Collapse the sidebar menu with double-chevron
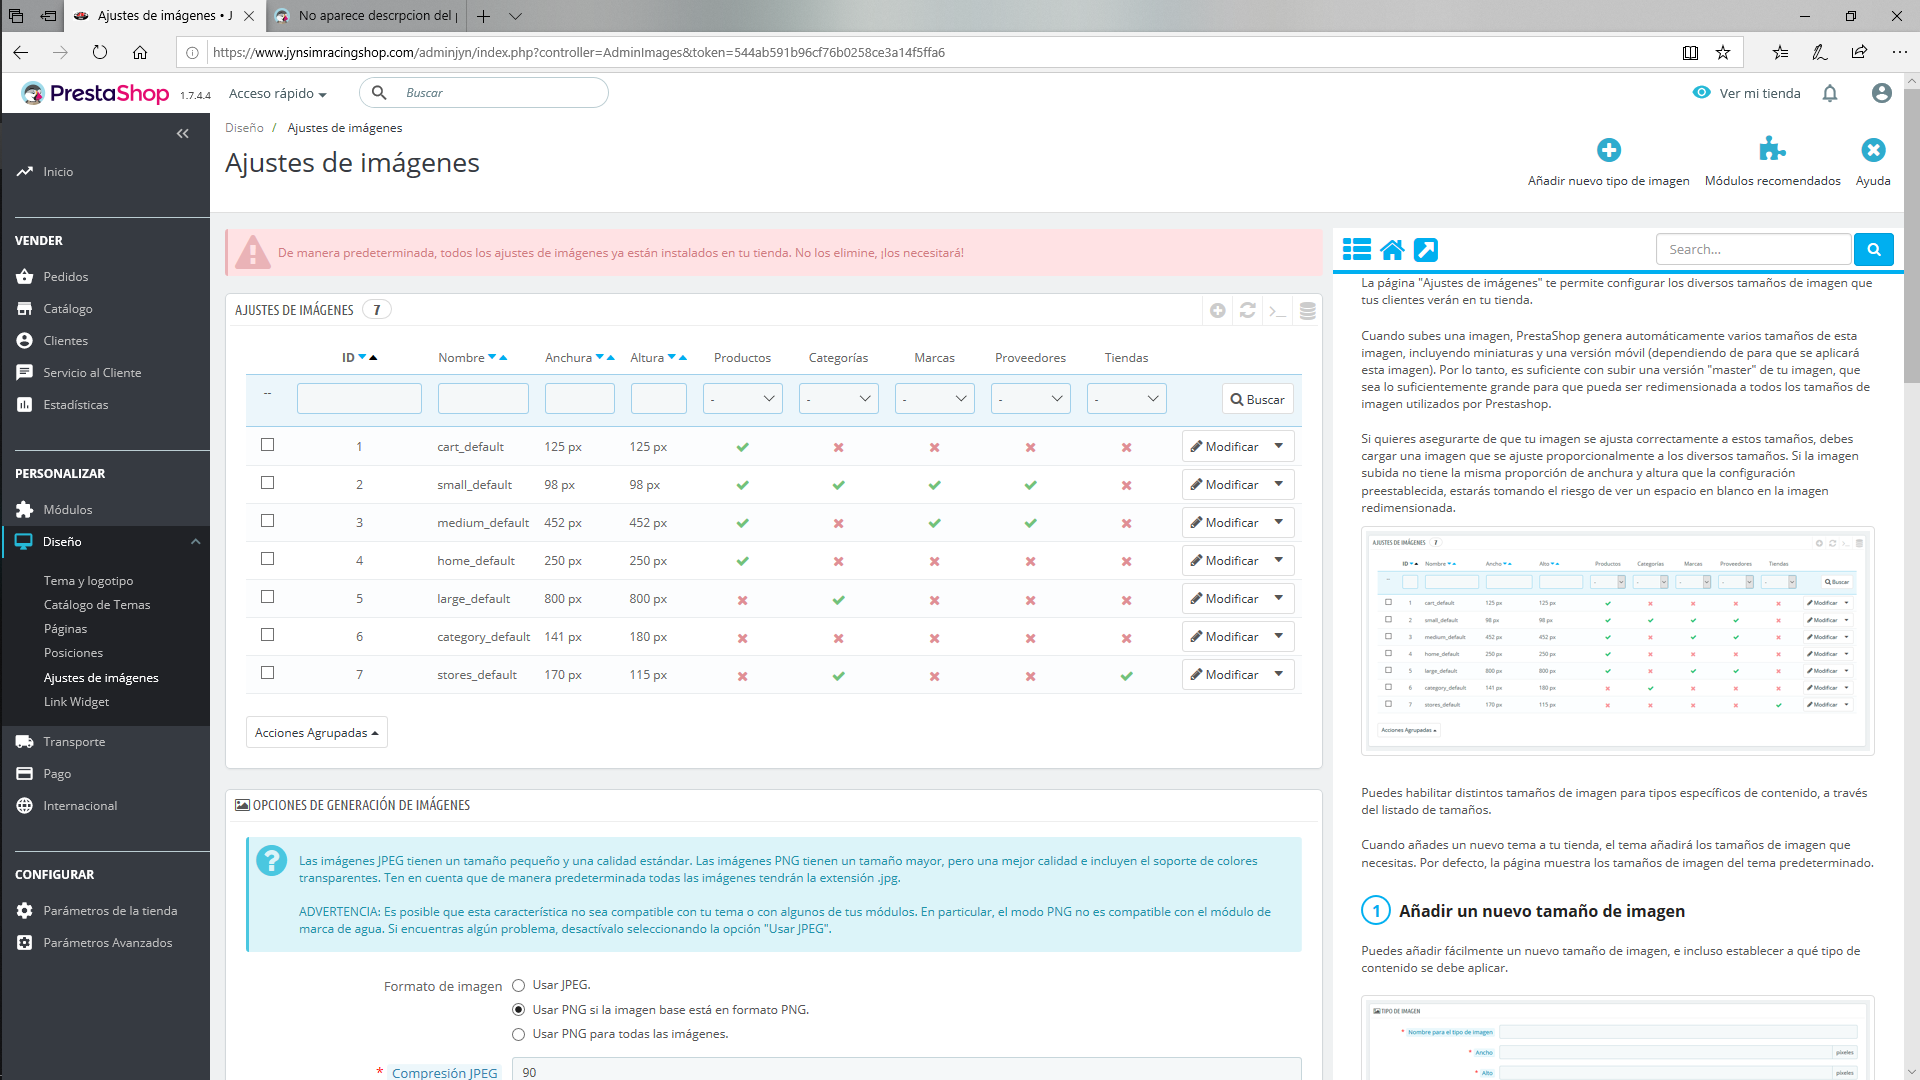Image resolution: width=1920 pixels, height=1080 pixels. (182, 133)
